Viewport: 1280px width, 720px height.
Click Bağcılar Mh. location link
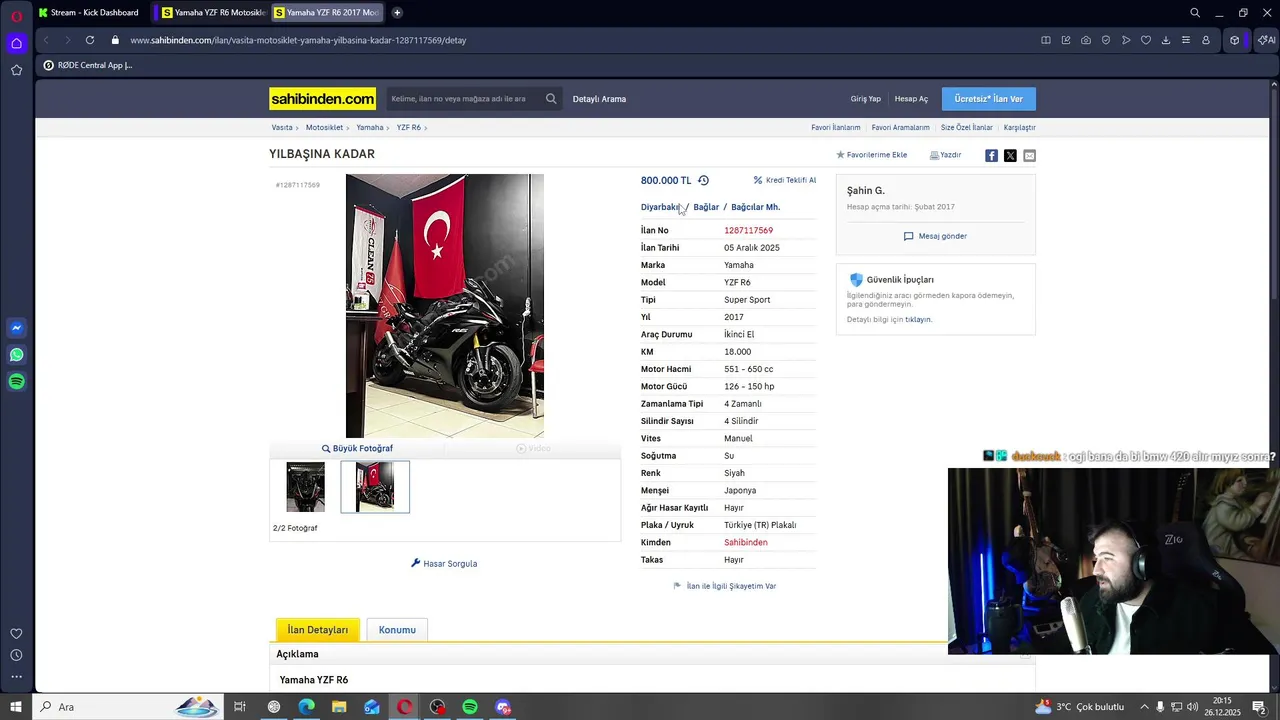756,207
